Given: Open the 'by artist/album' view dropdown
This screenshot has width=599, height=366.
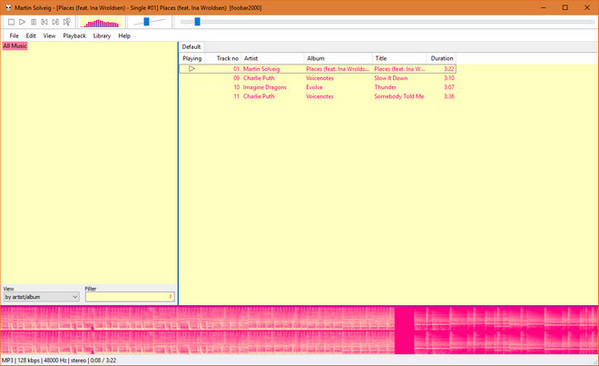Looking at the screenshot, I should pos(41,297).
